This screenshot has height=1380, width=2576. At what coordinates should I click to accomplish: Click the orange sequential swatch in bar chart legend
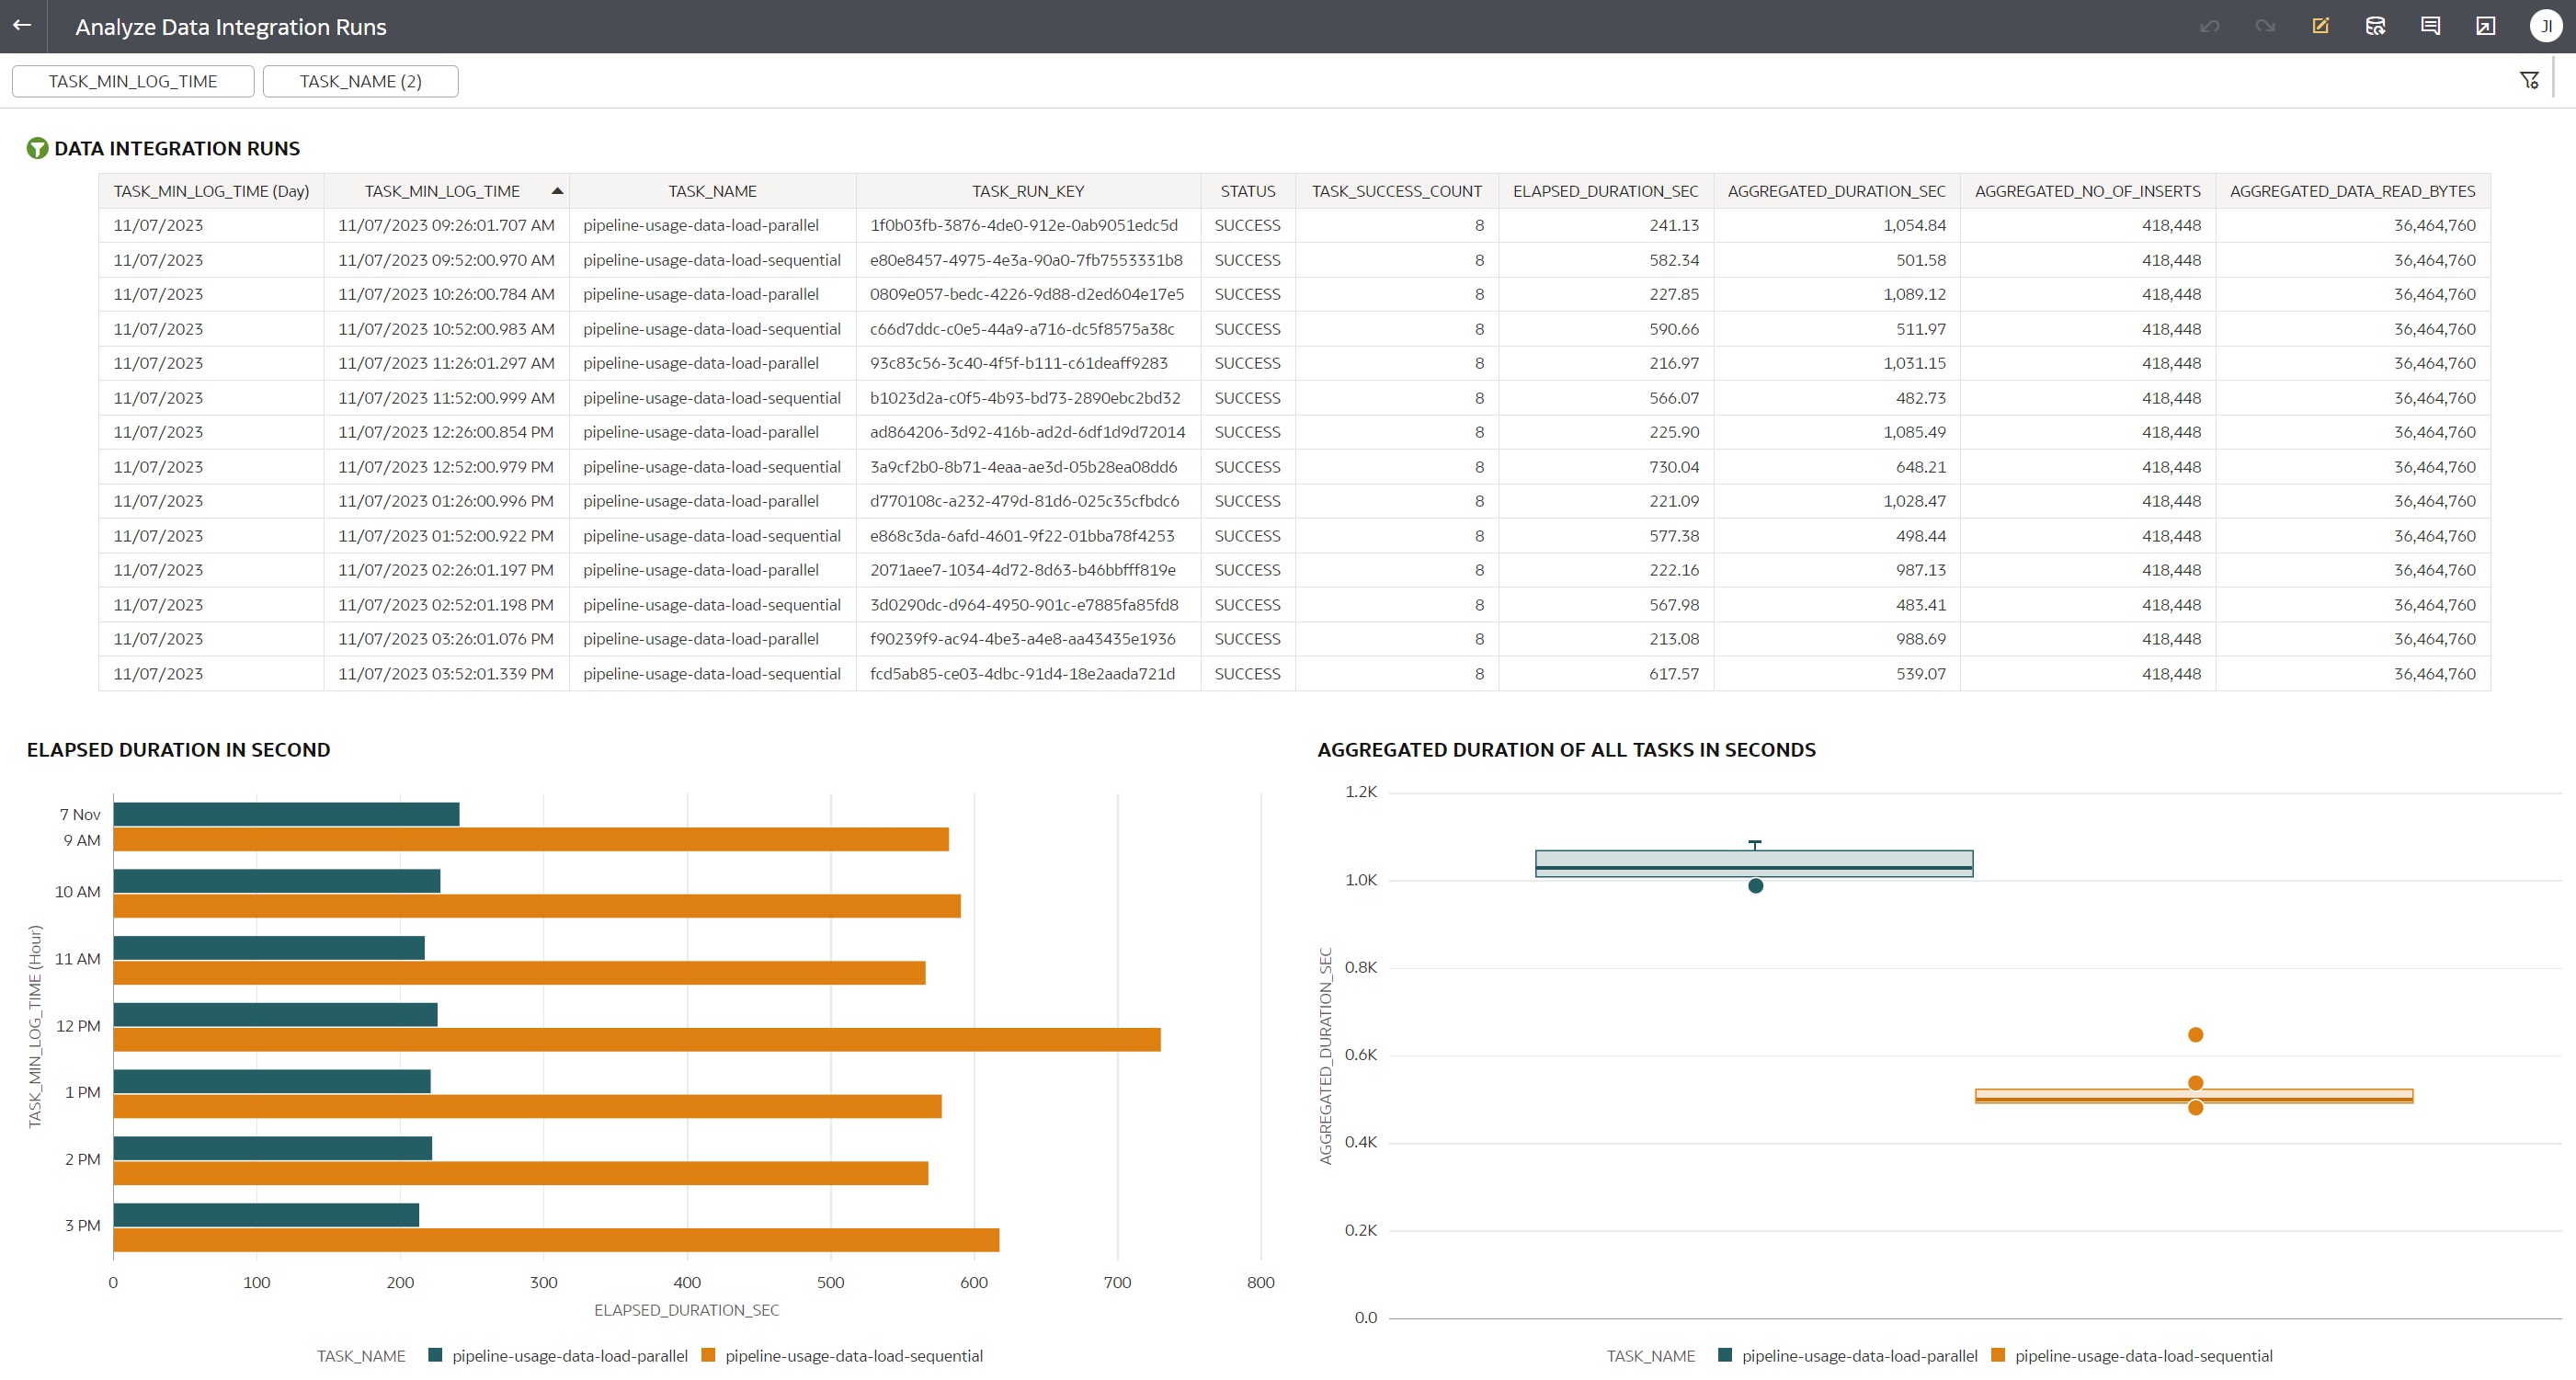point(708,1355)
